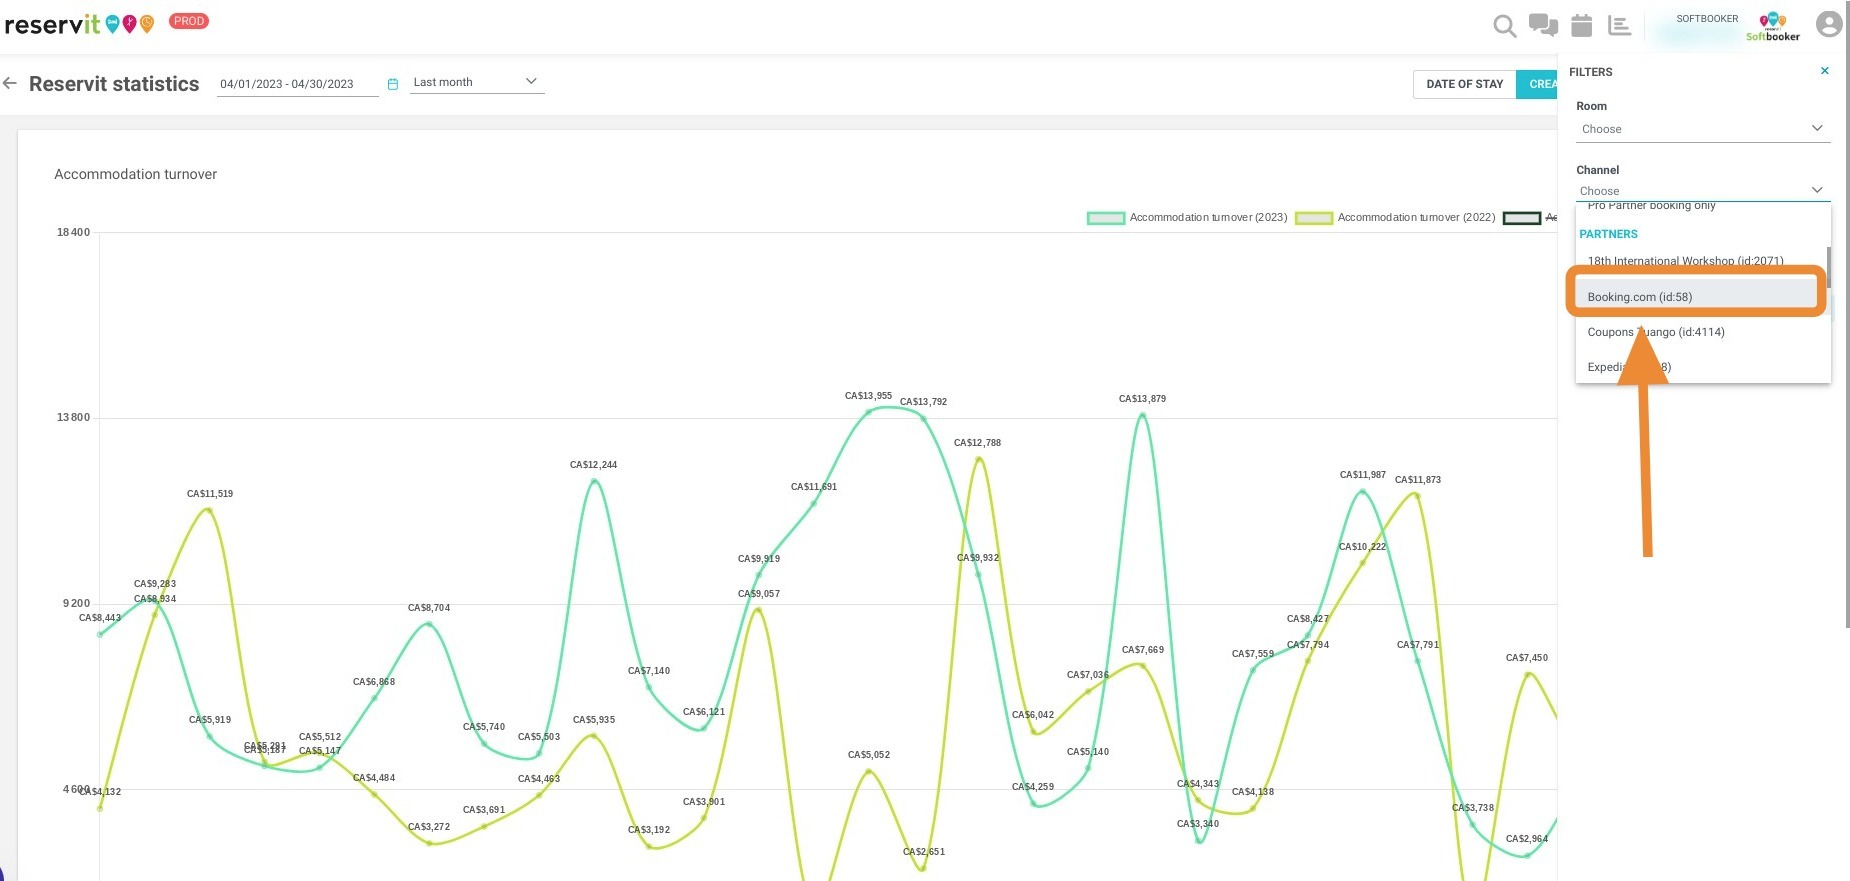The width and height of the screenshot is (1850, 881).
Task: Click the Accommodation turnover chart title
Action: click(x=135, y=174)
